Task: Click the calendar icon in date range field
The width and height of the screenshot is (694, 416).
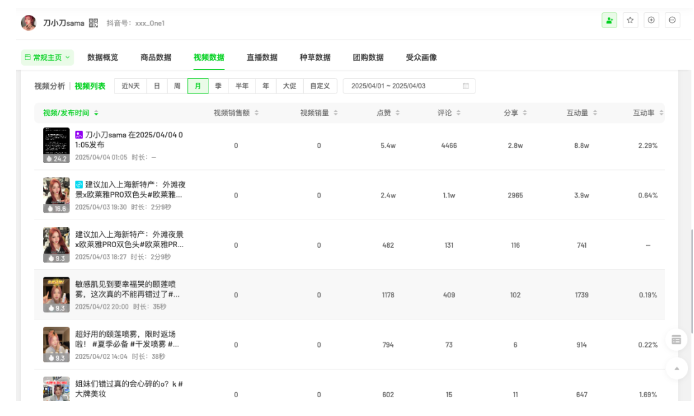Action: (x=466, y=86)
